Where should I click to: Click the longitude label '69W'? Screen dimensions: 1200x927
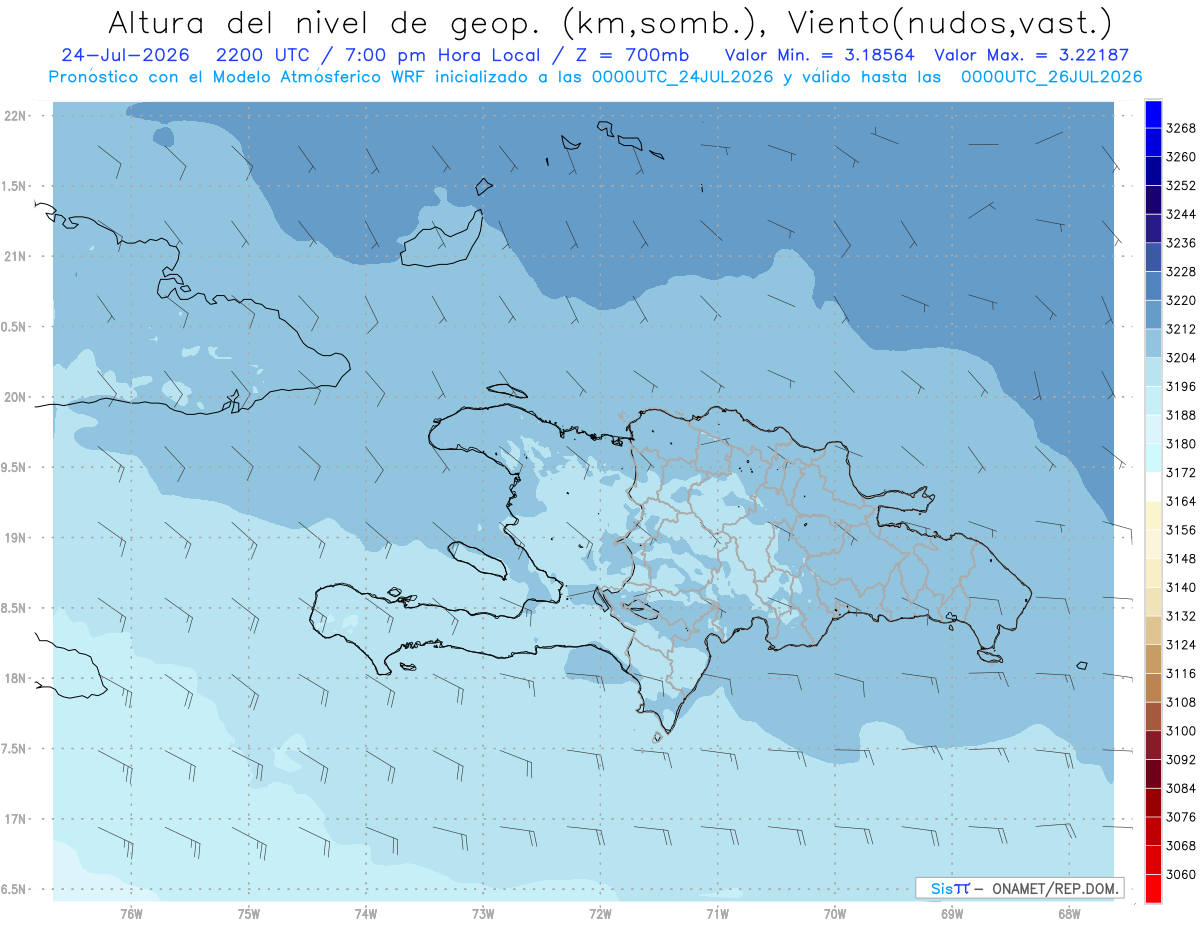click(x=952, y=914)
